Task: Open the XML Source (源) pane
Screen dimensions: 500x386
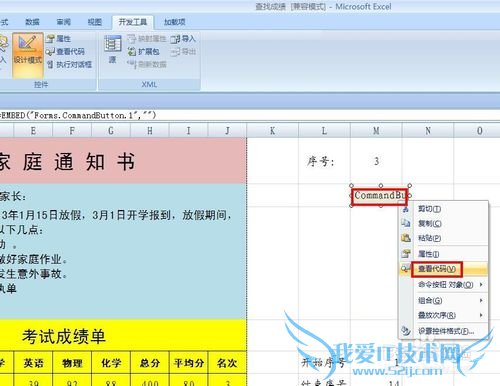Action: [x=113, y=49]
